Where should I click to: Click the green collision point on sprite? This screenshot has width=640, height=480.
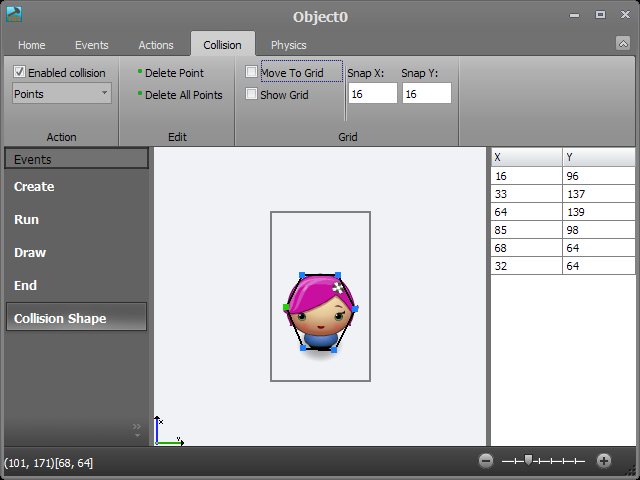coord(286,307)
